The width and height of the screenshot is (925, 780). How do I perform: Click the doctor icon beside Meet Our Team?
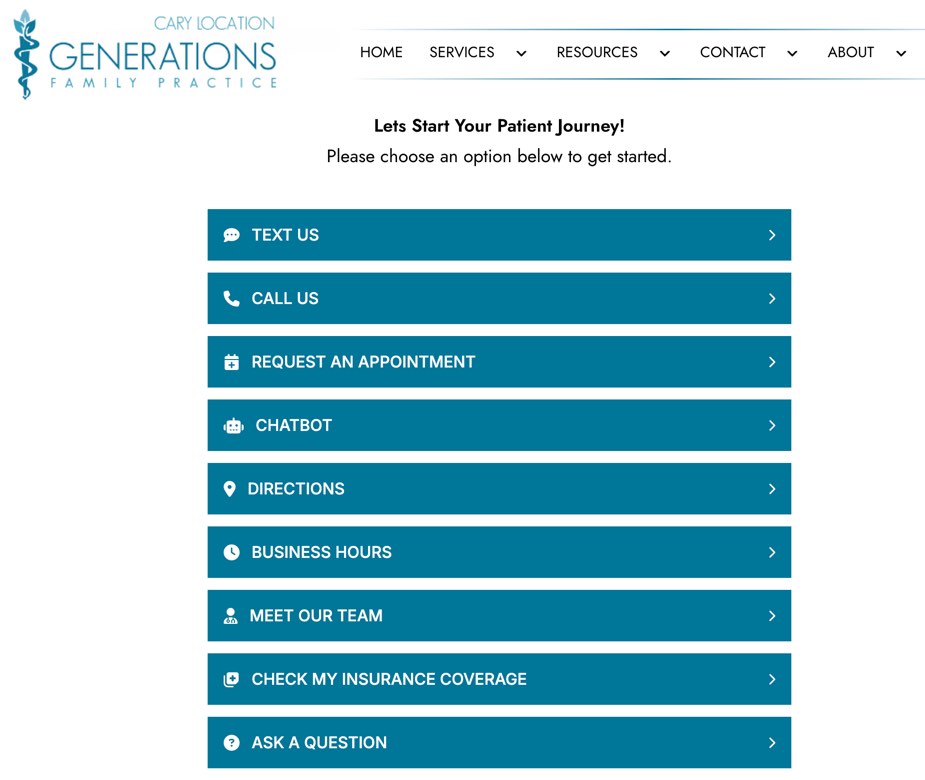230,616
